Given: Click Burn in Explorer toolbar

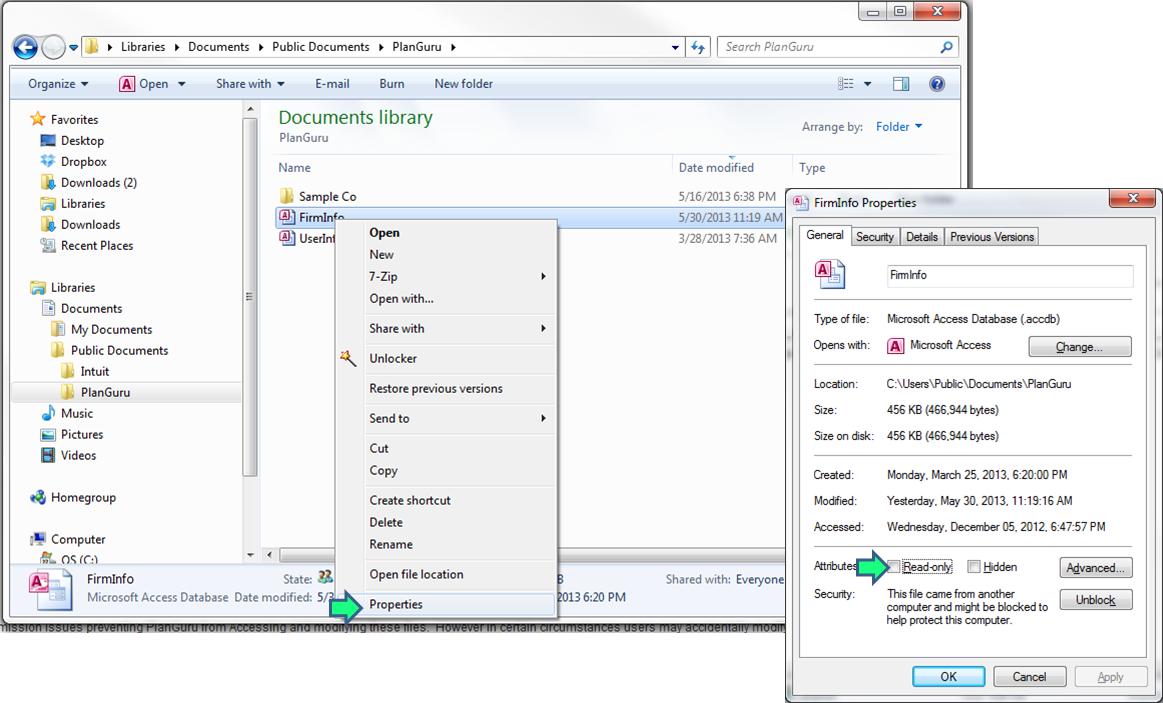Looking at the screenshot, I should (392, 84).
